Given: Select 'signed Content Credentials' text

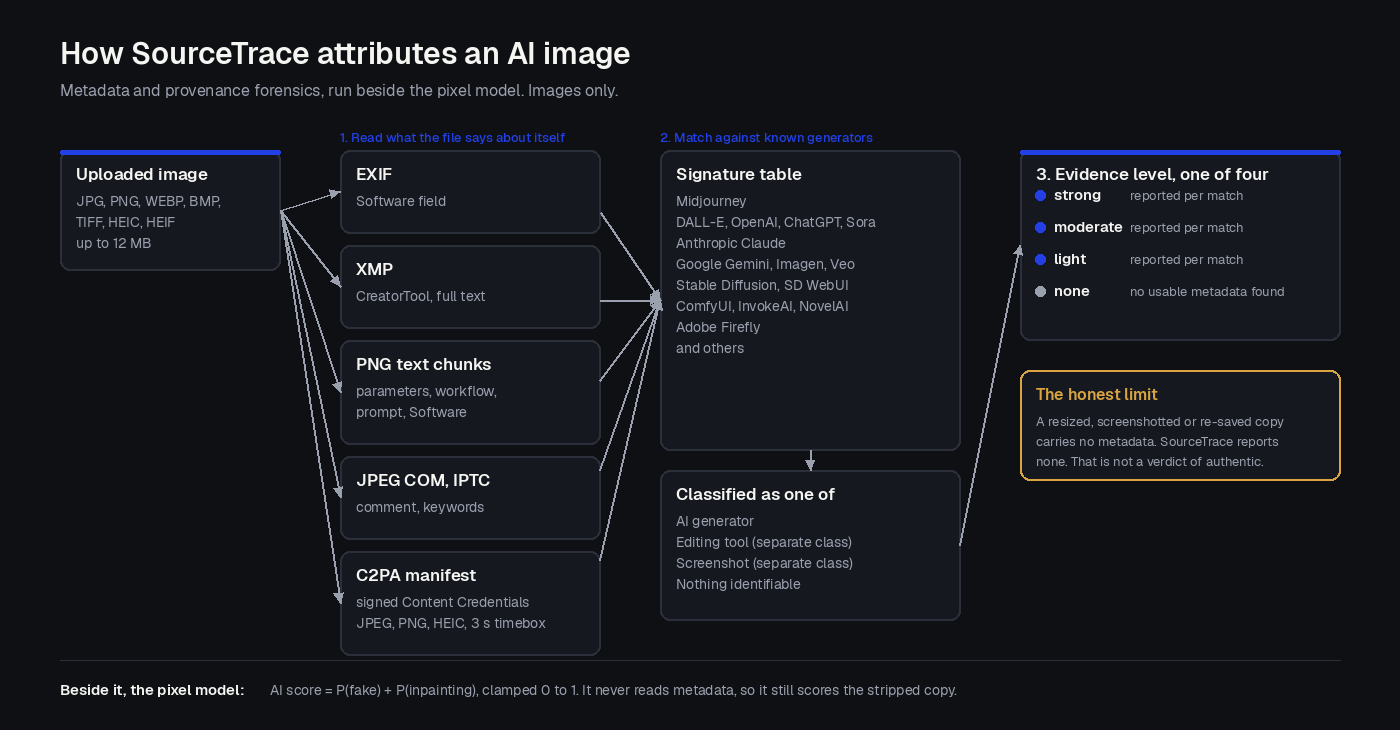Looking at the screenshot, I should coord(443,602).
